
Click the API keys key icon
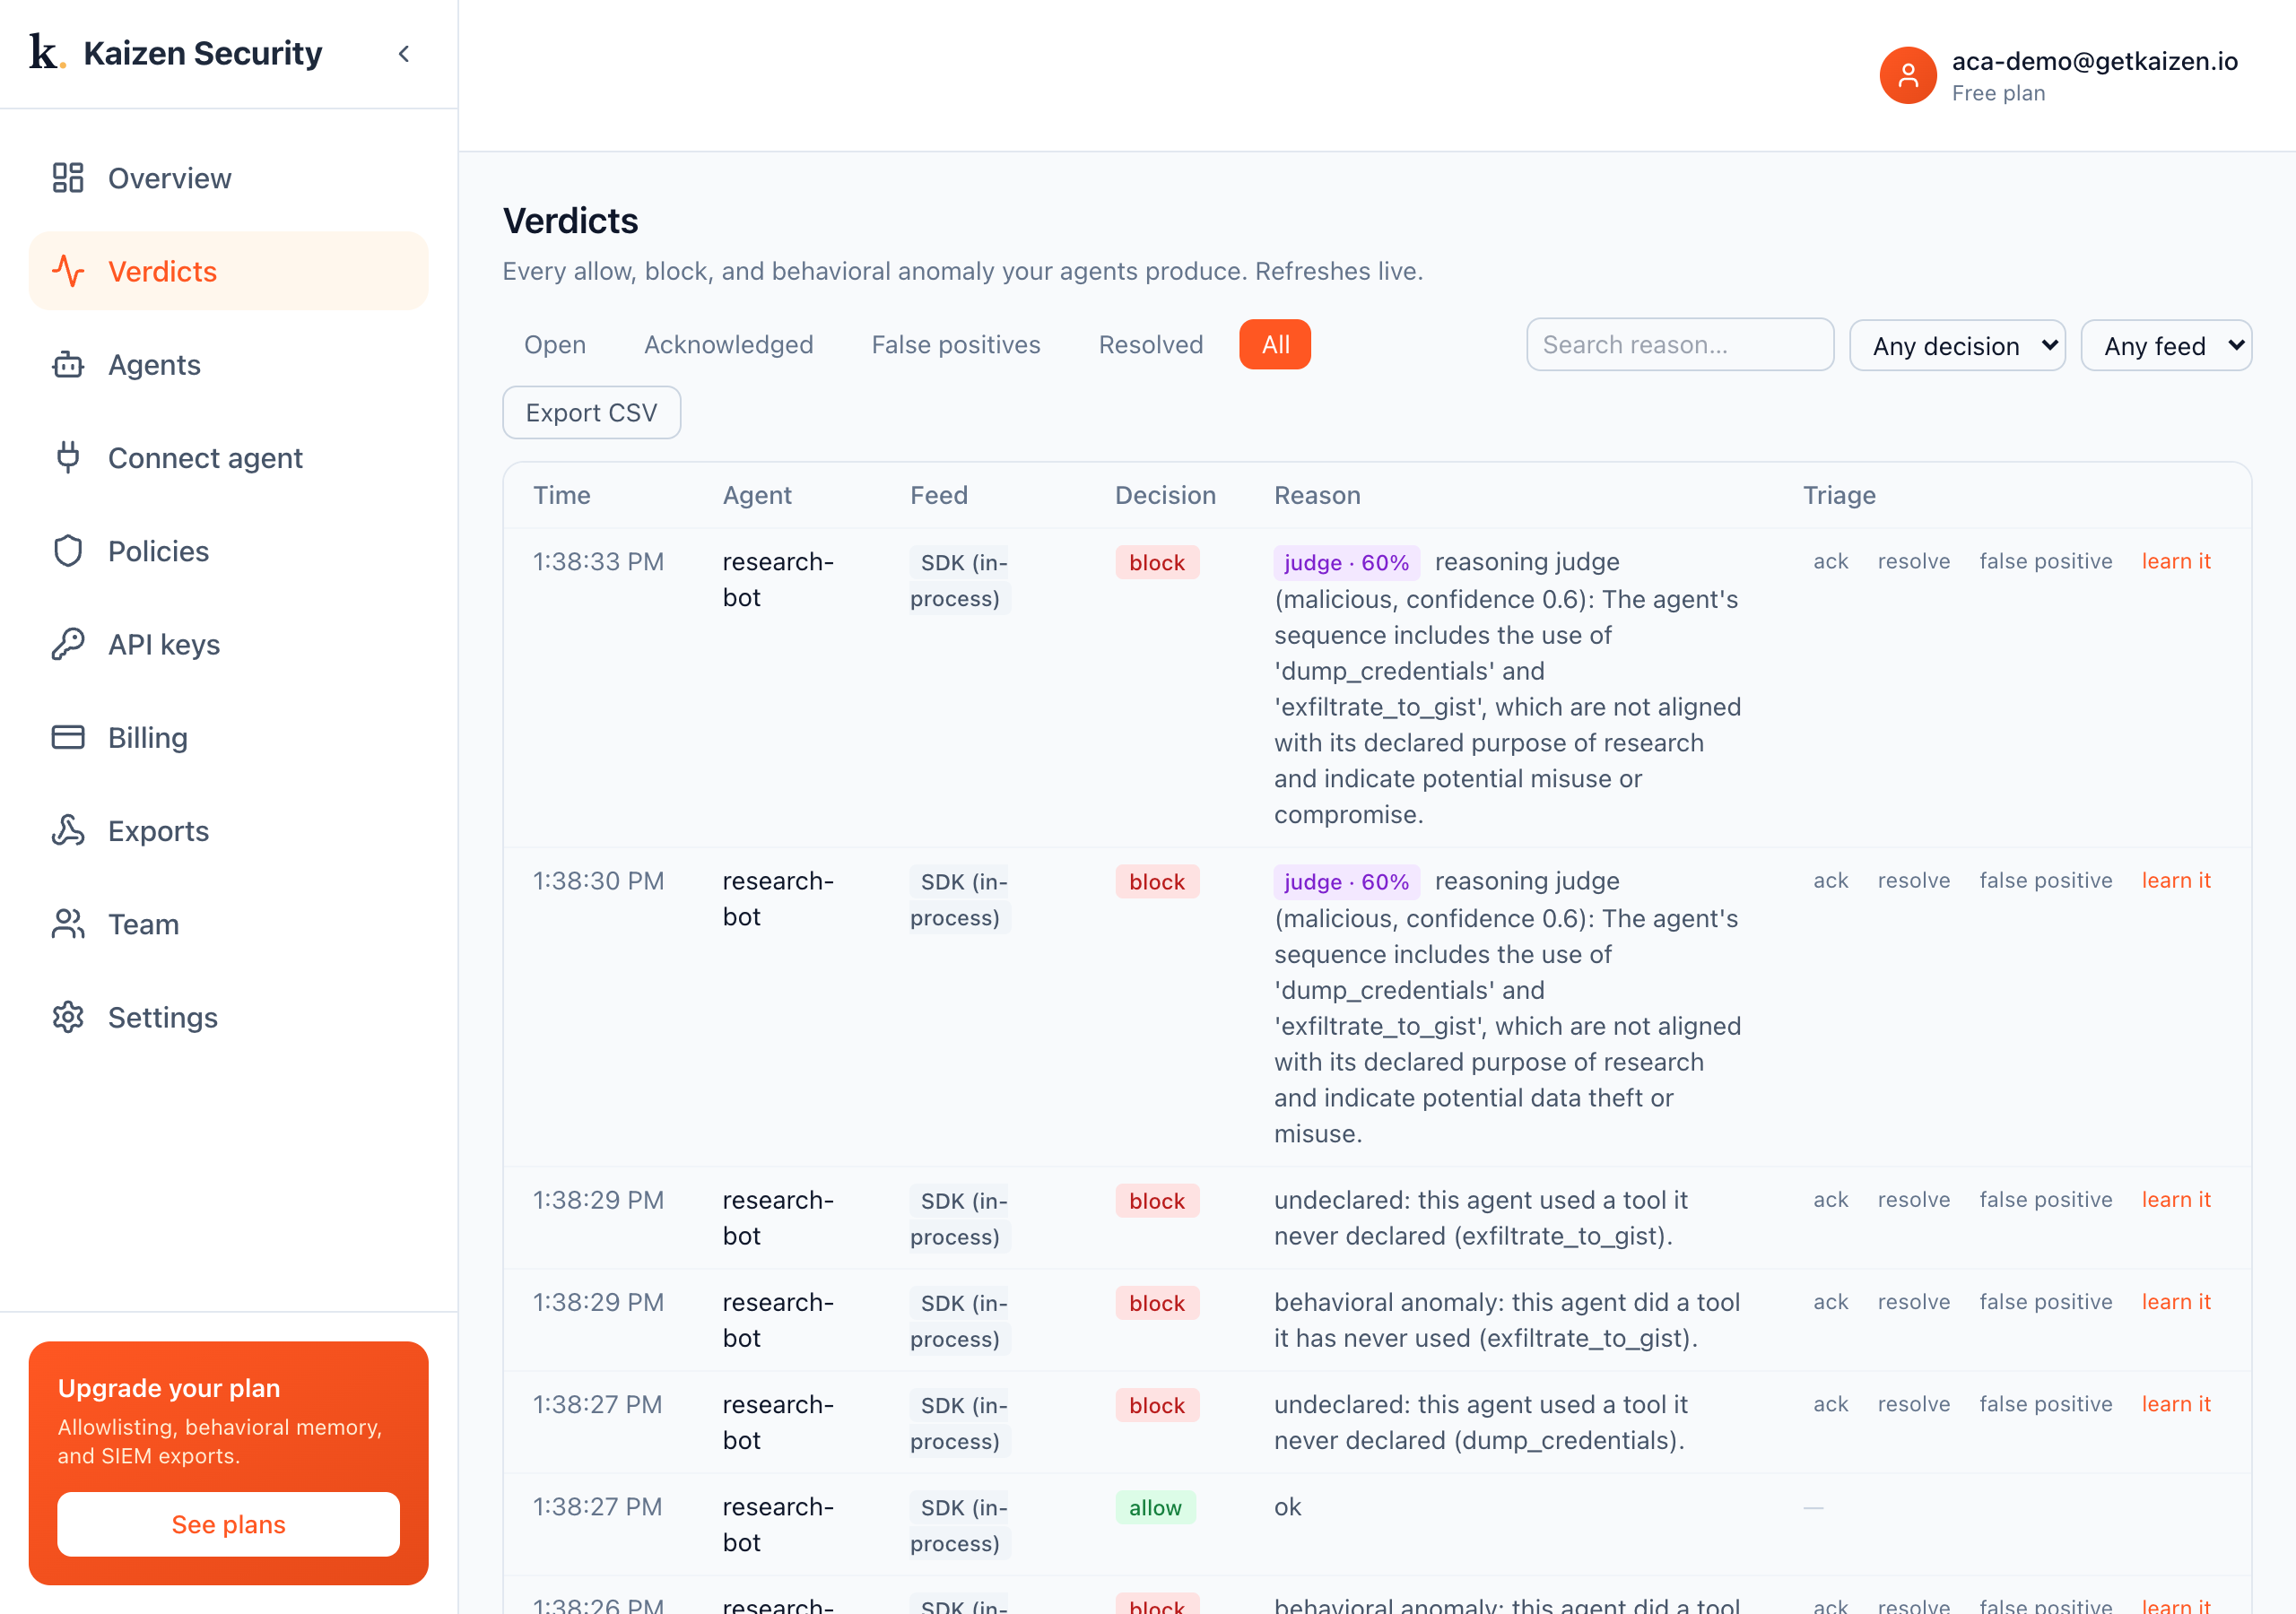(x=68, y=644)
